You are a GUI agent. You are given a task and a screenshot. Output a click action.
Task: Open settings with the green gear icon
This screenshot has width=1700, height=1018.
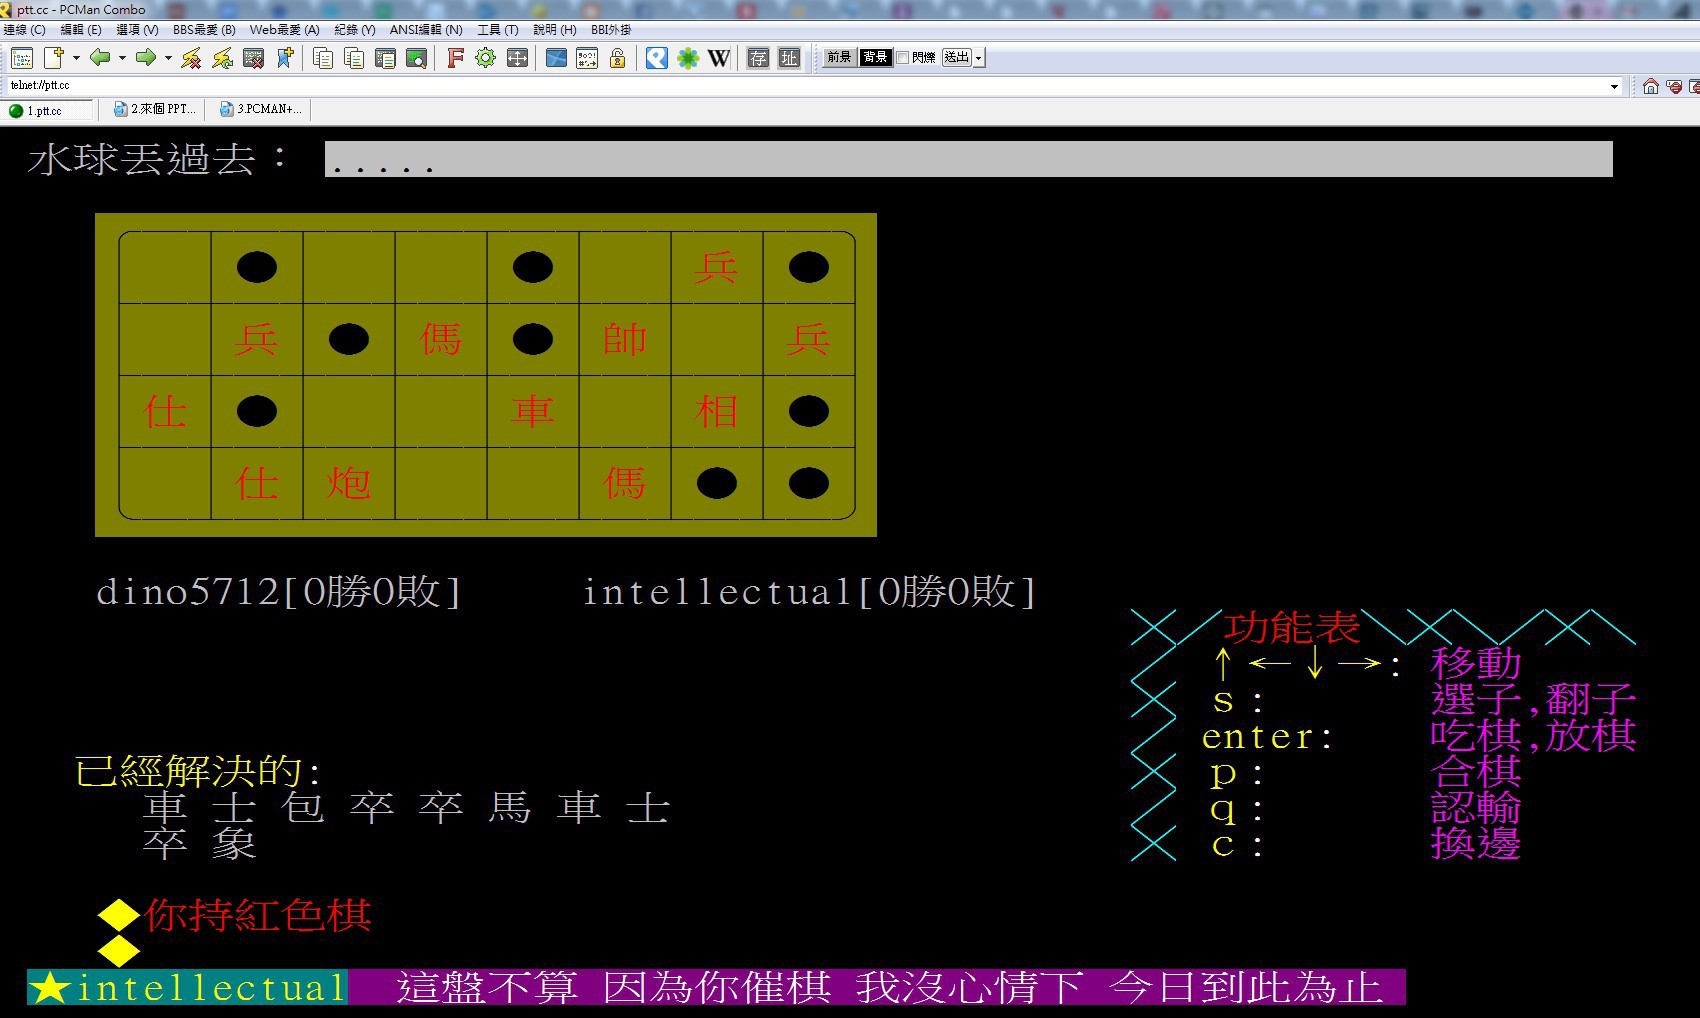click(x=485, y=58)
